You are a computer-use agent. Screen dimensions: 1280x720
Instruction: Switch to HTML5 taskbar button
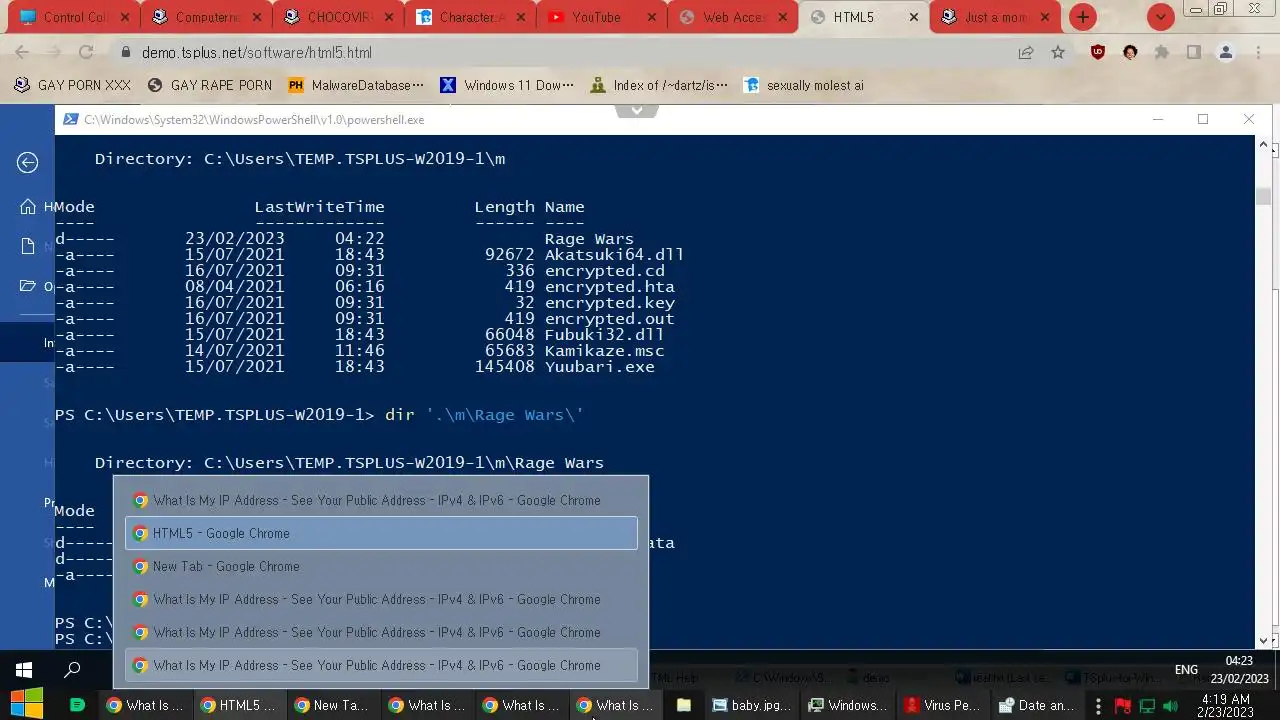coord(238,705)
